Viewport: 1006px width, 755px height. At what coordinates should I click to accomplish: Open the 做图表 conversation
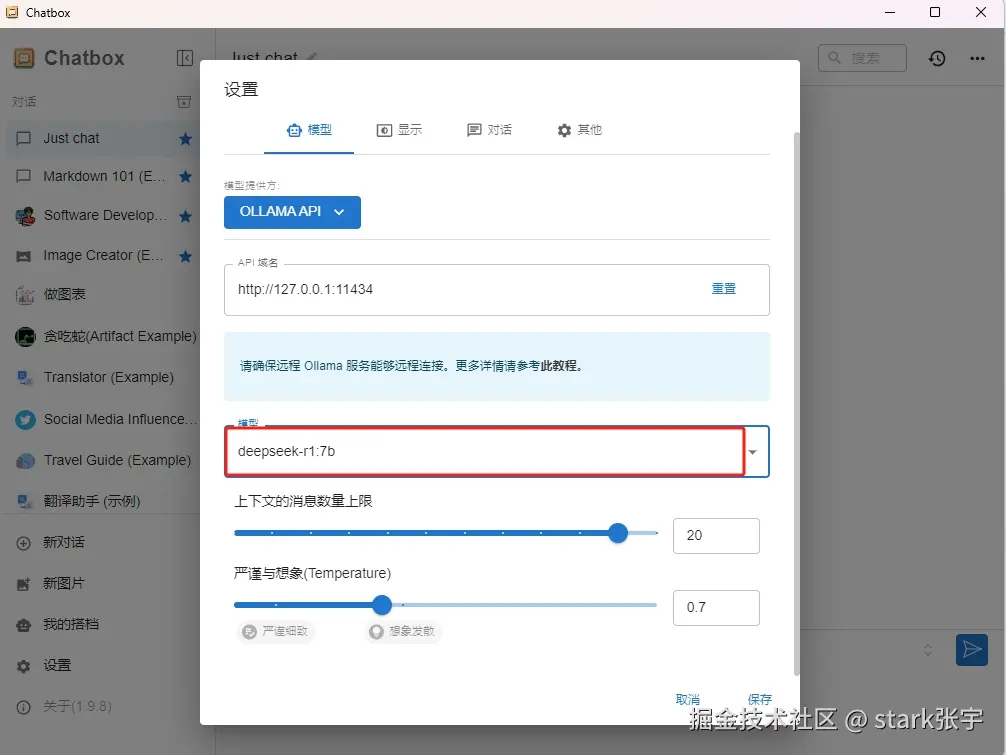[103, 294]
